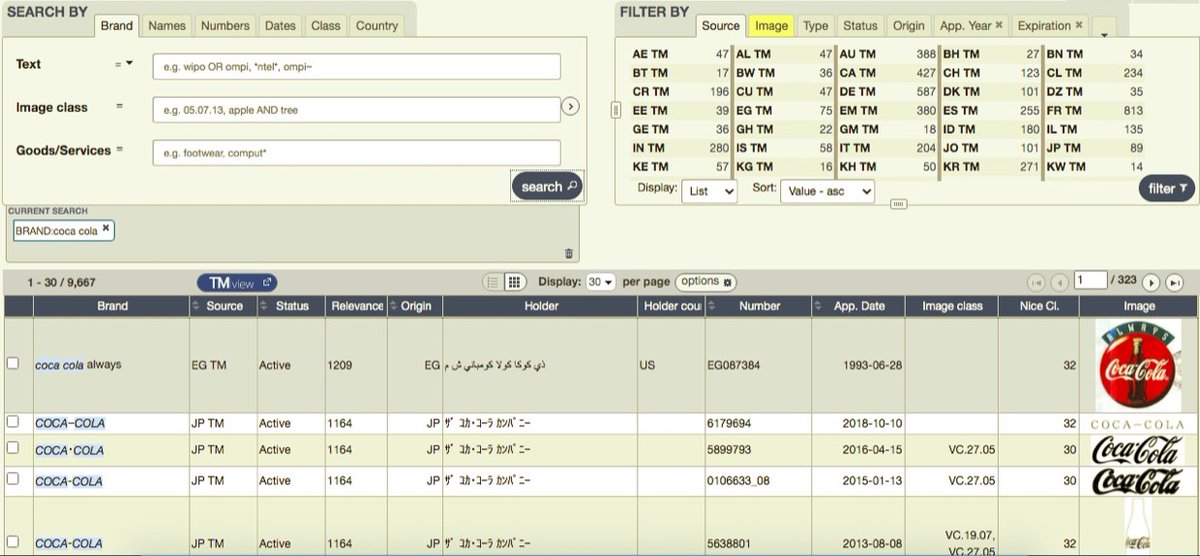The image size is (1200, 556).
Task: Filter by EG TM source
Action: click(784, 111)
